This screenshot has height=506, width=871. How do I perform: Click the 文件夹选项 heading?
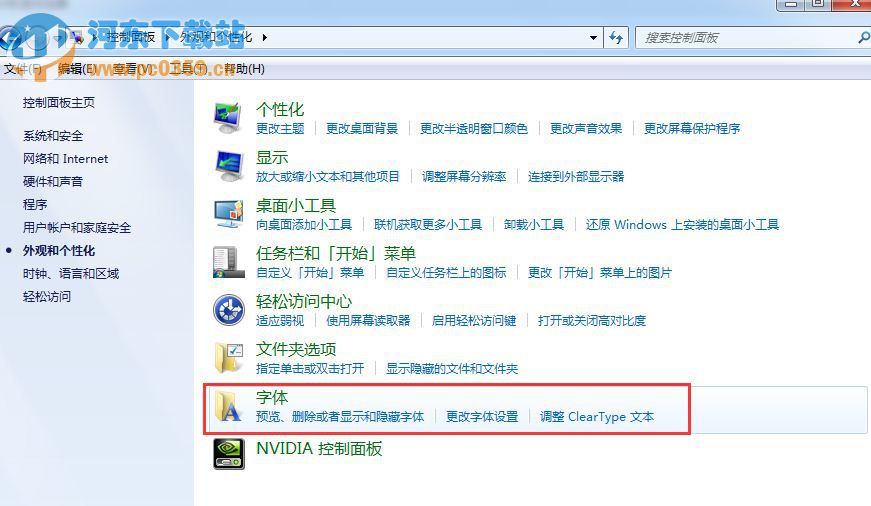click(296, 349)
